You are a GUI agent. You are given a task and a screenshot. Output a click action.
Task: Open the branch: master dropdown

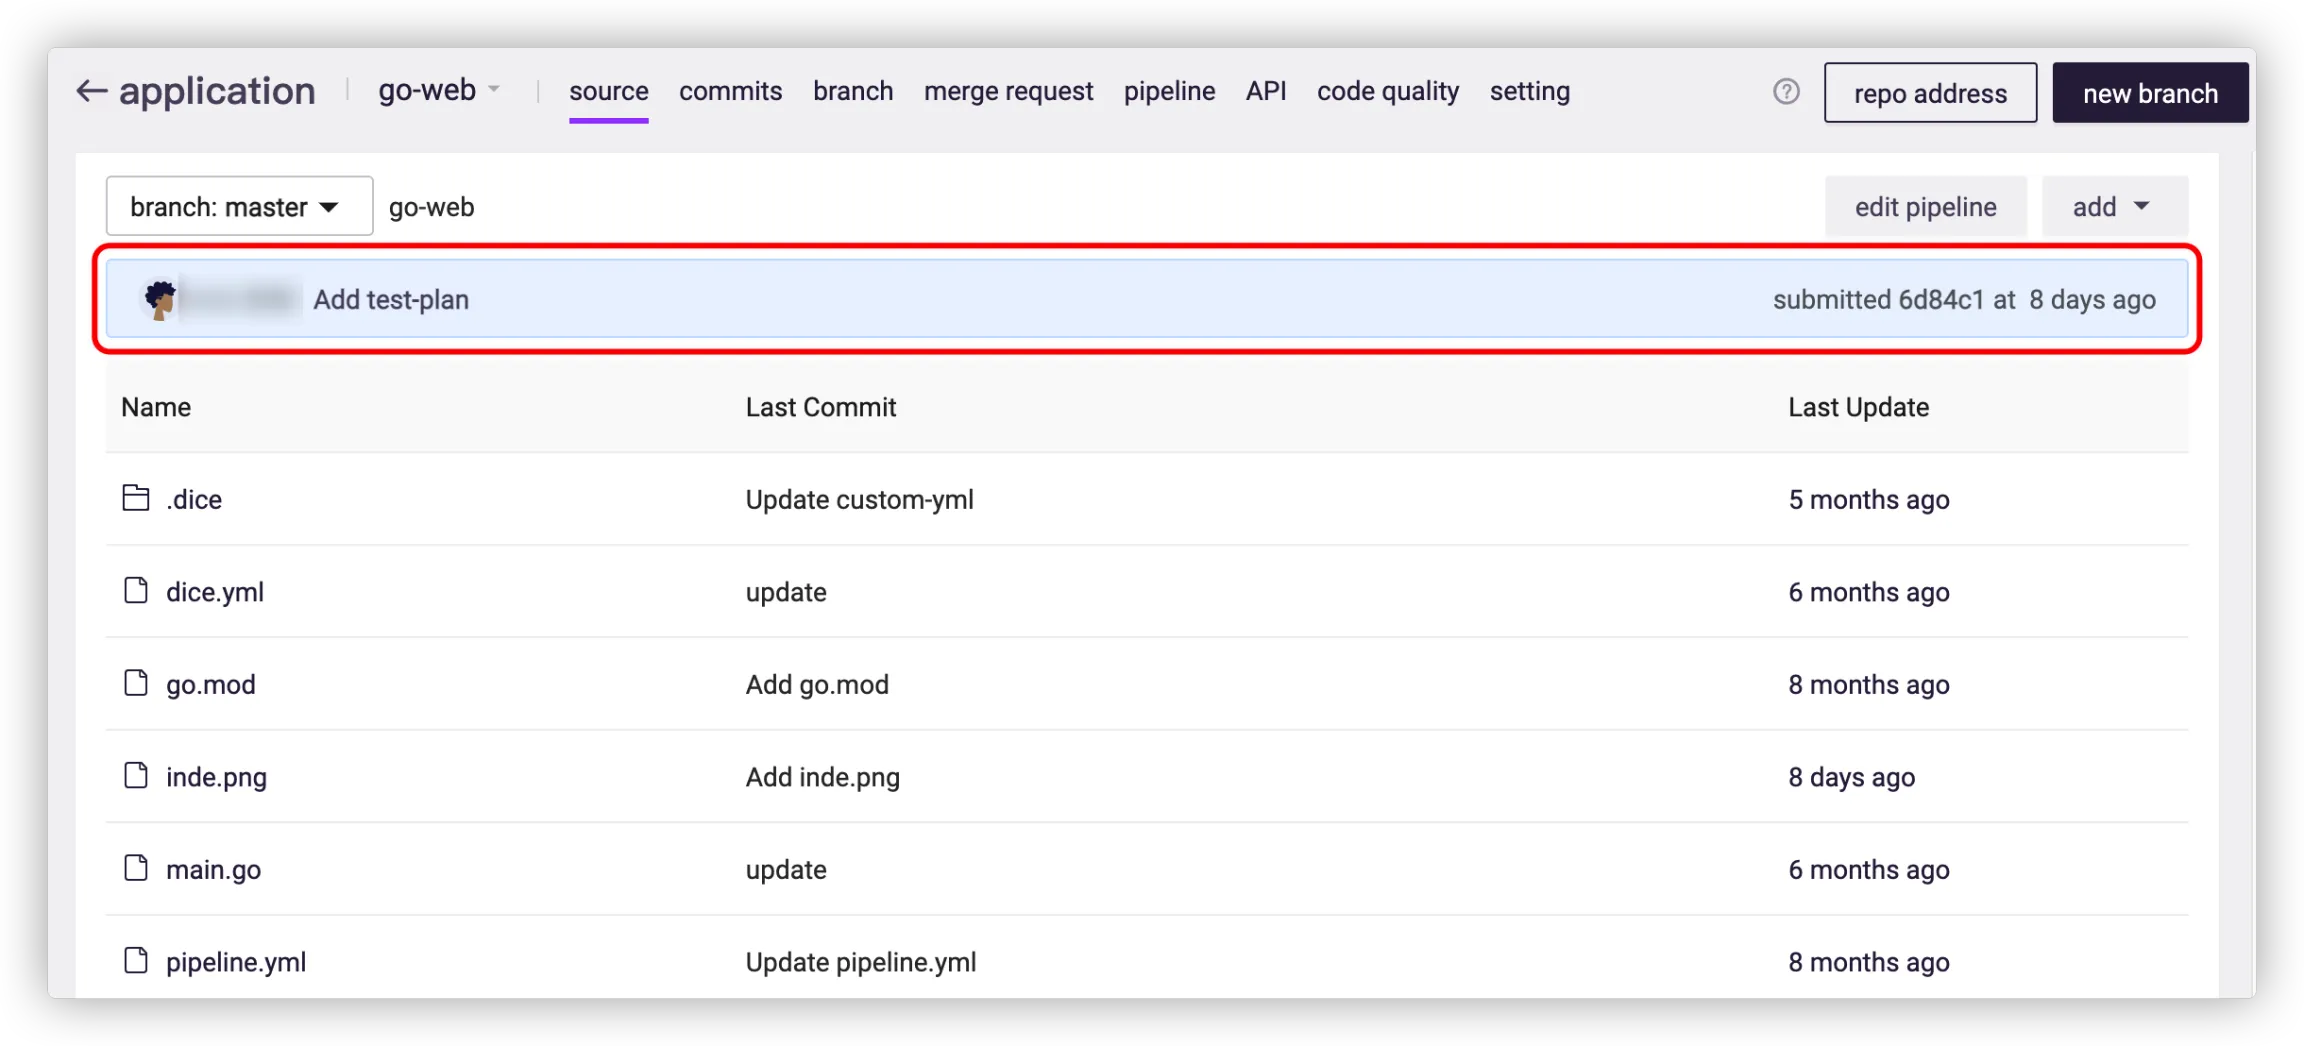pos(239,207)
